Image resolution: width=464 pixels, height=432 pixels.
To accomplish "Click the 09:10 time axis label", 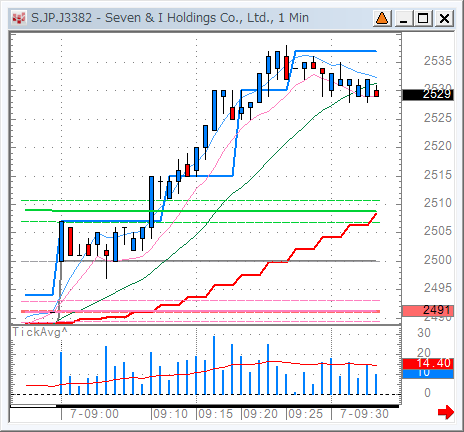I will (171, 414).
